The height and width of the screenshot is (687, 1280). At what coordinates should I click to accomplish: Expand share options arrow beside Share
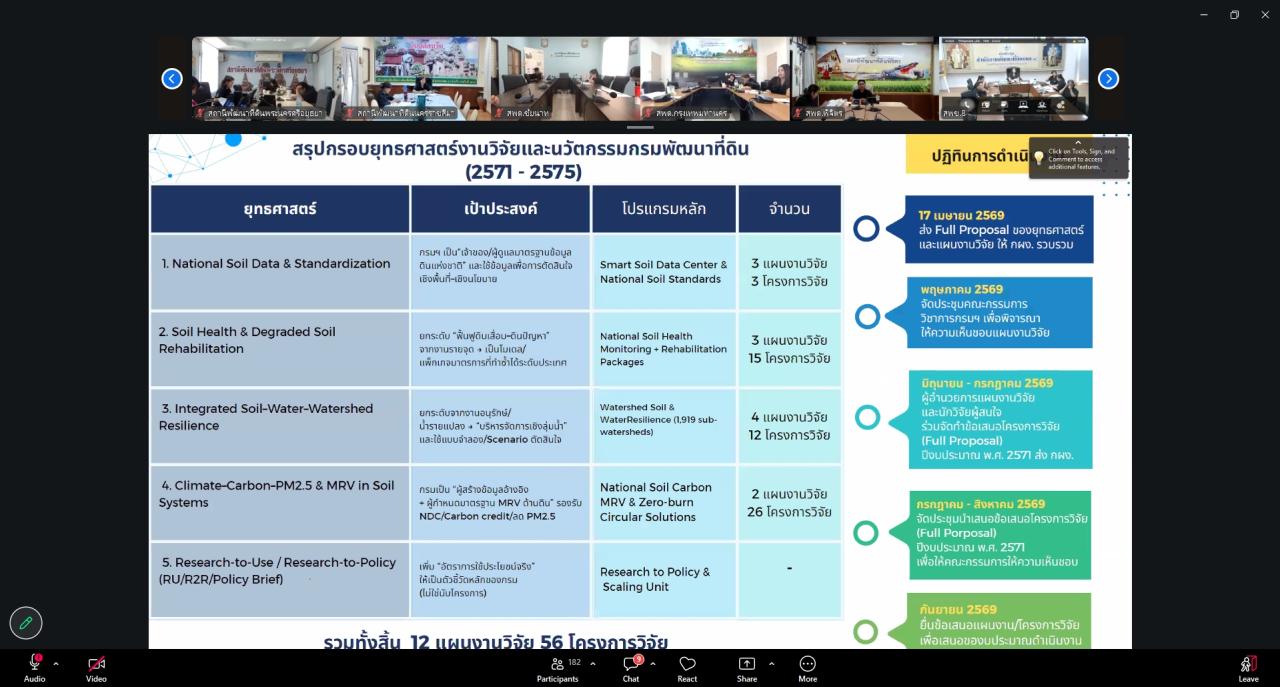[771, 663]
